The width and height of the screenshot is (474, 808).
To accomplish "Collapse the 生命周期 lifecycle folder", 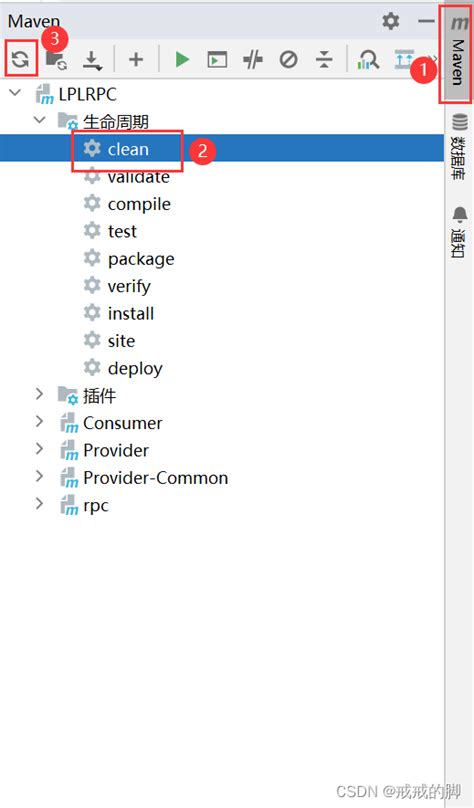I will click(40, 121).
